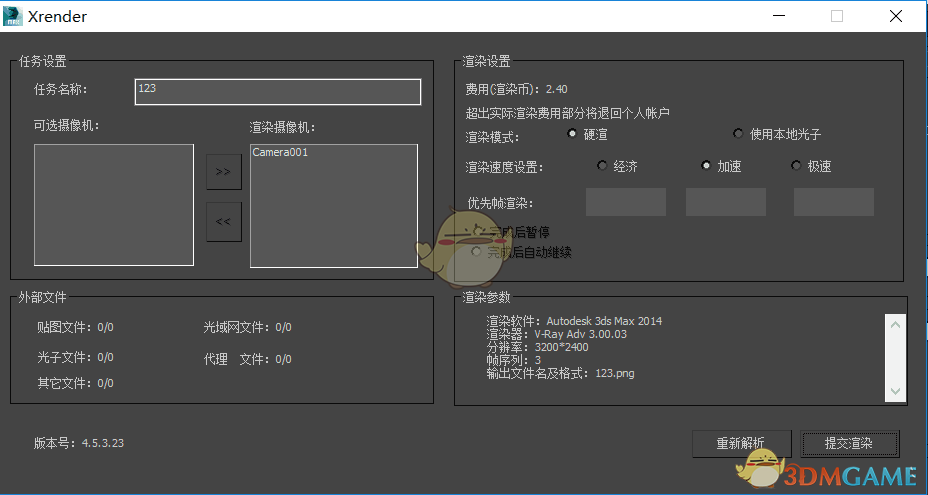This screenshot has width=928, height=495.
Task: Minimize the Xrender window
Action: point(778,16)
